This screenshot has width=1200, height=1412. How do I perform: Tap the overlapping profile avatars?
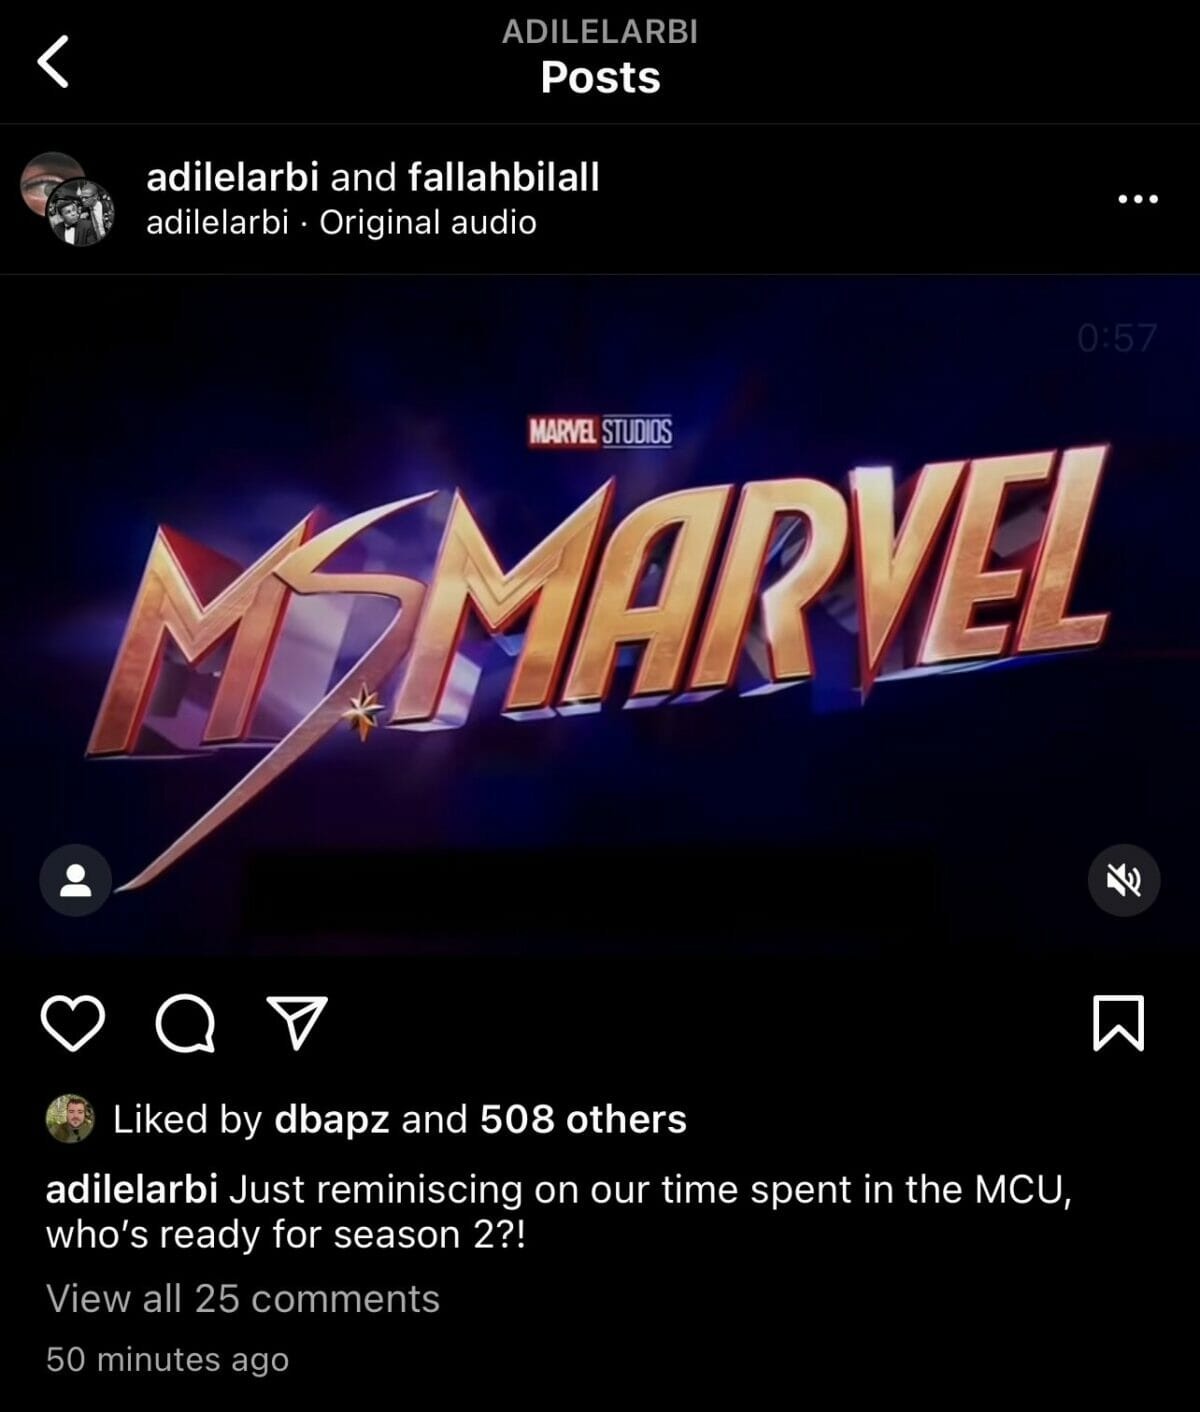coord(67,199)
